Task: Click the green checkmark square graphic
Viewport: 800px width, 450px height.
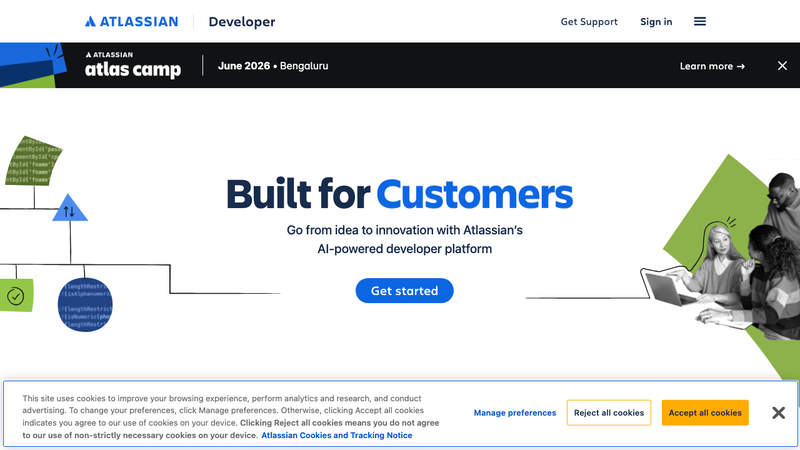Action: tap(16, 295)
